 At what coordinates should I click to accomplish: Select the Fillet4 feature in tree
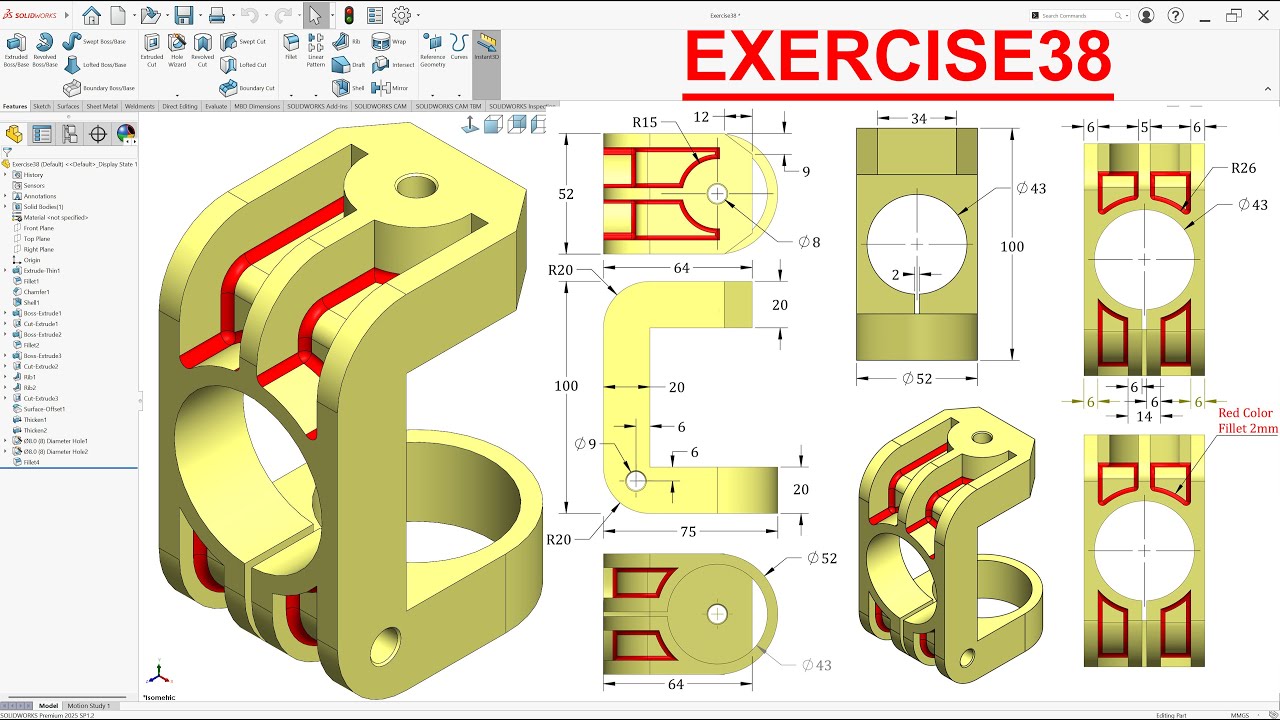[26, 462]
